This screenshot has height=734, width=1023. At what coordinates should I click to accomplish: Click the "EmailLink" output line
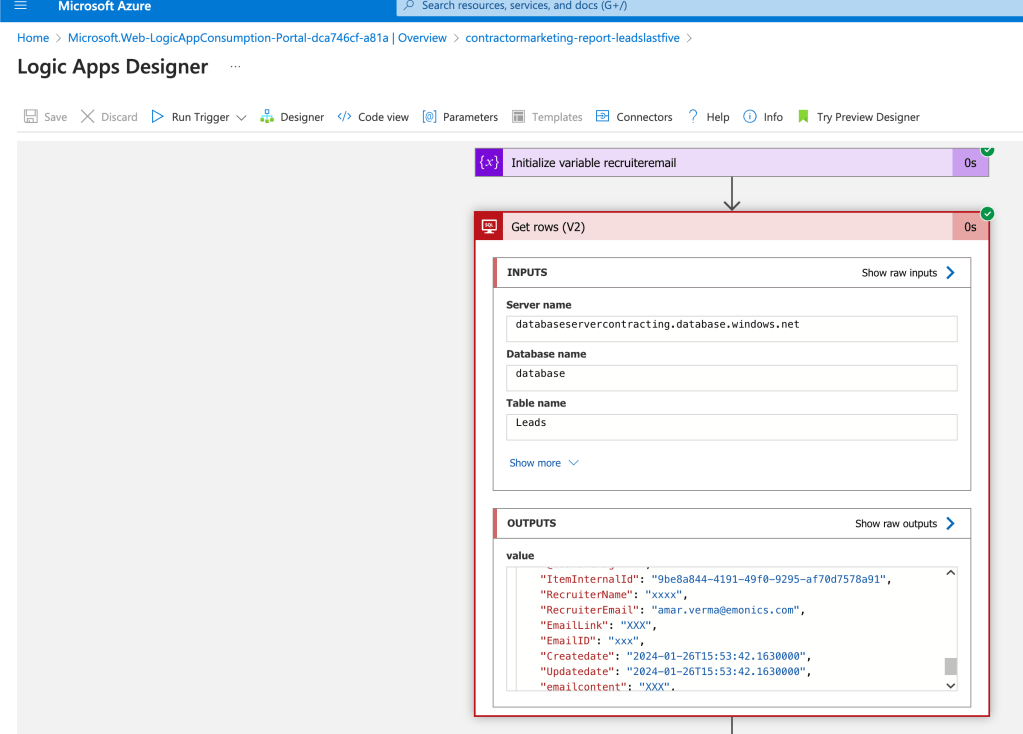pos(598,625)
